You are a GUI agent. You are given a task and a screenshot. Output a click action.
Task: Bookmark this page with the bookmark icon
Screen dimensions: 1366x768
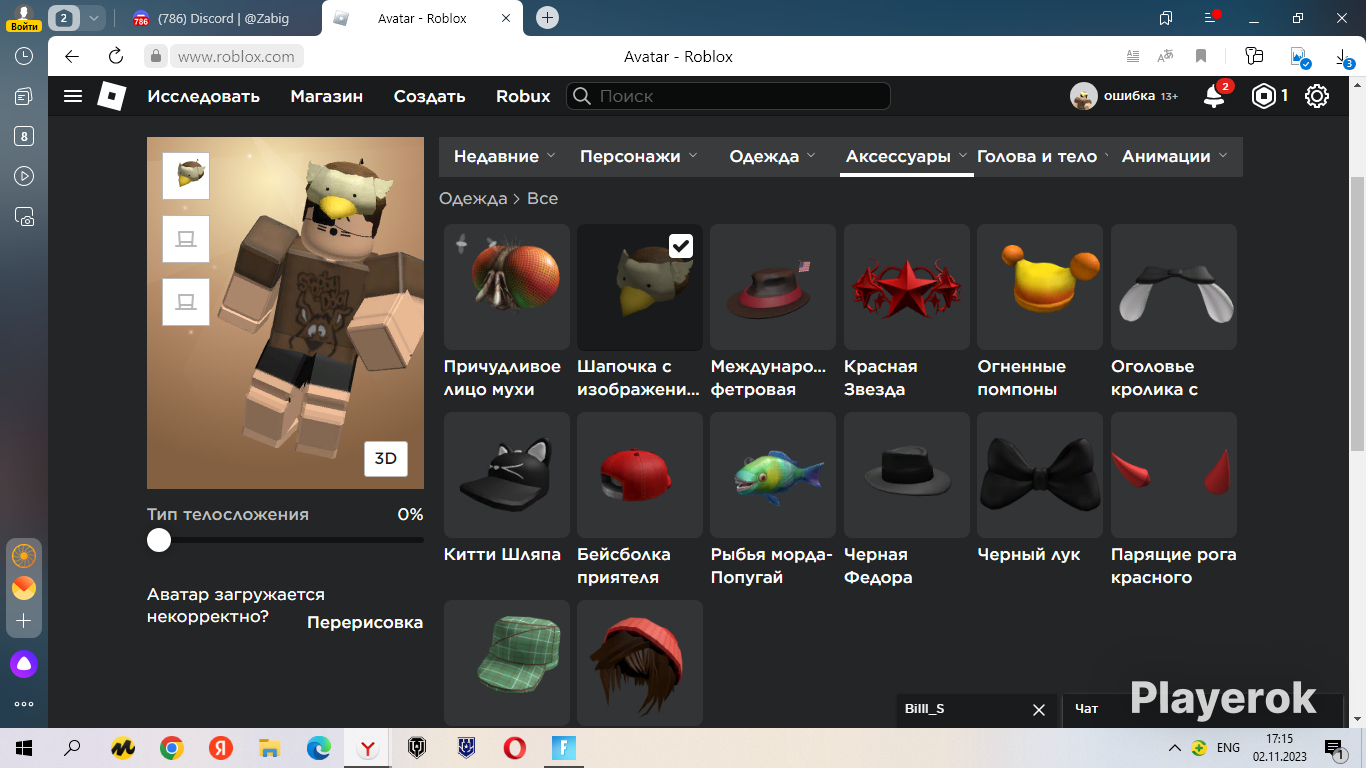(x=1201, y=56)
